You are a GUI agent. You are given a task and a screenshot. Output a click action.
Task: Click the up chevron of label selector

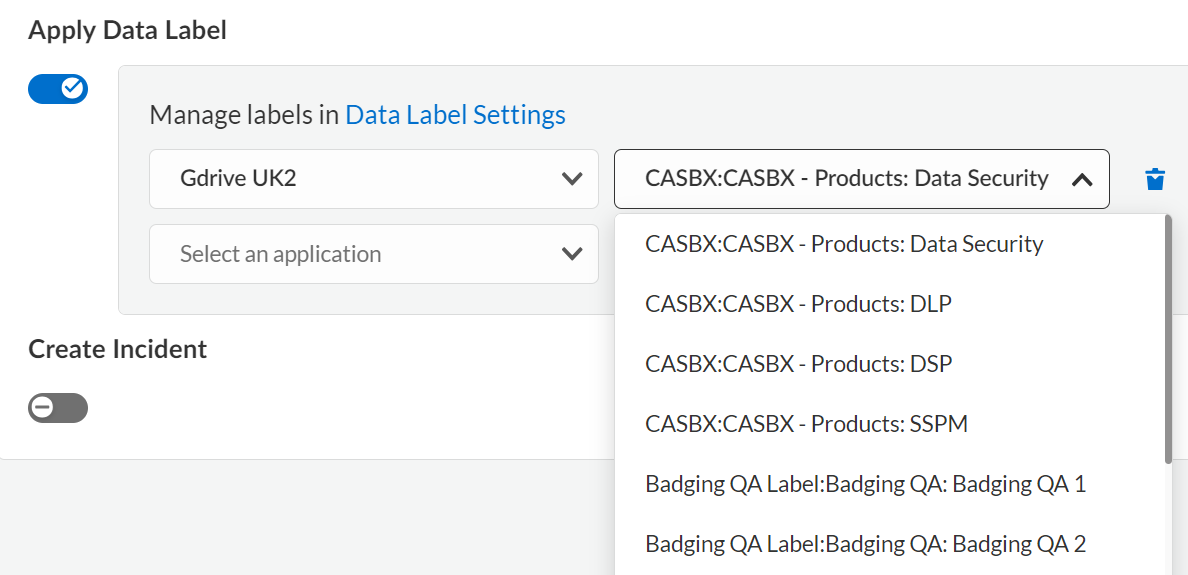(1081, 180)
